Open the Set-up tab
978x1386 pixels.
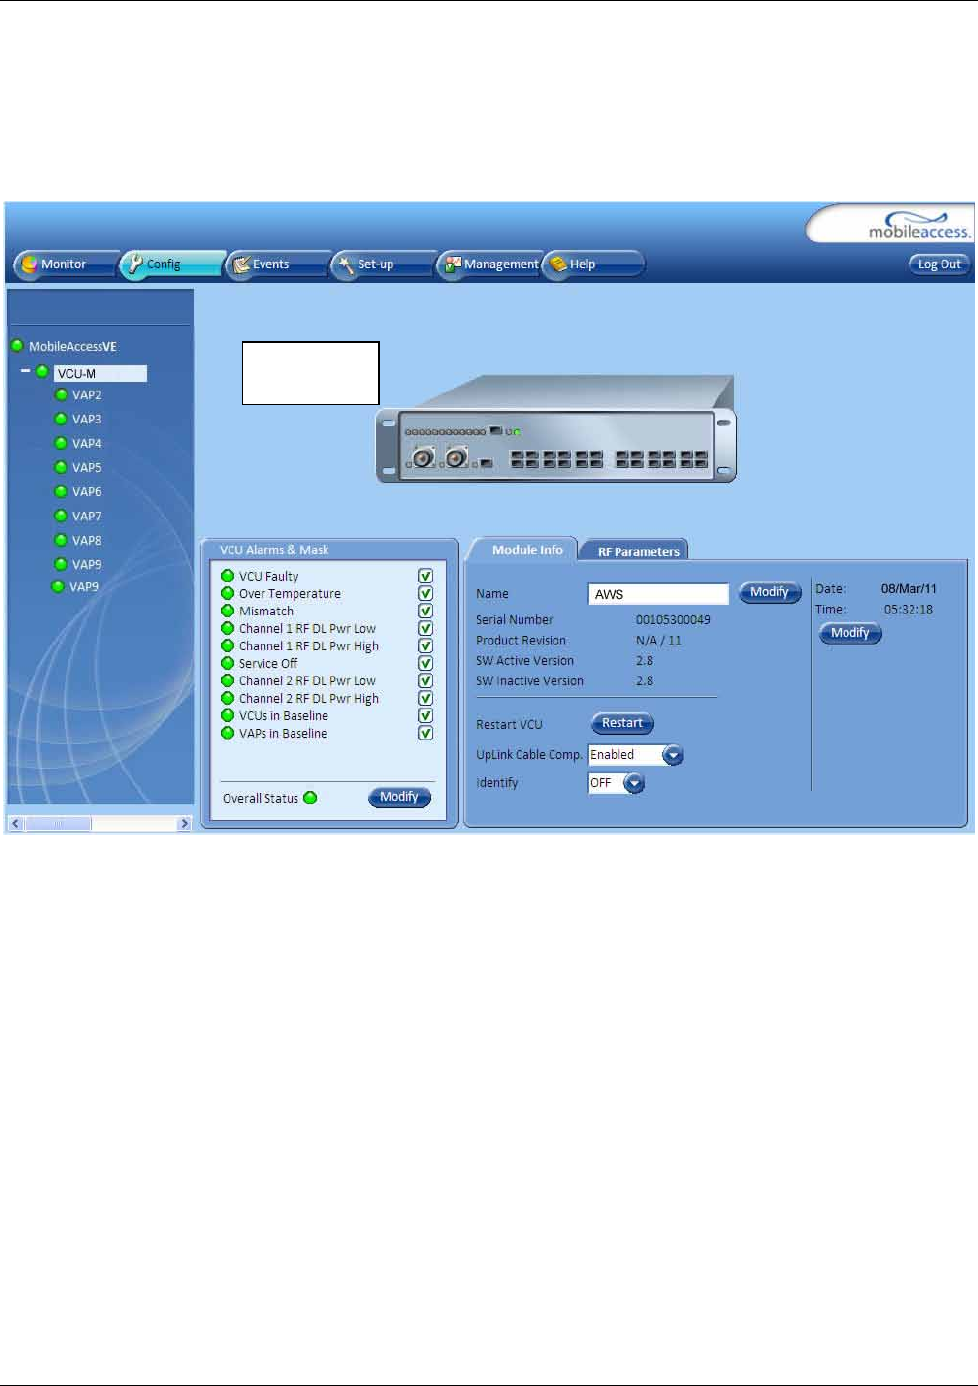pyautogui.click(x=384, y=264)
